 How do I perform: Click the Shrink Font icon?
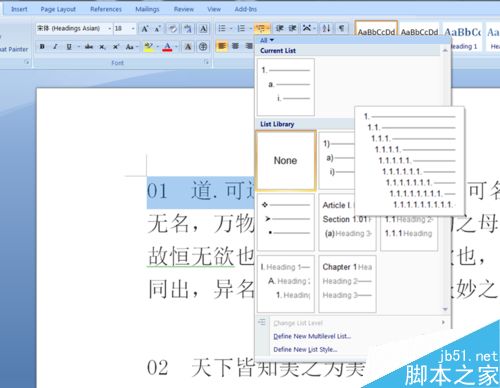tap(158, 29)
